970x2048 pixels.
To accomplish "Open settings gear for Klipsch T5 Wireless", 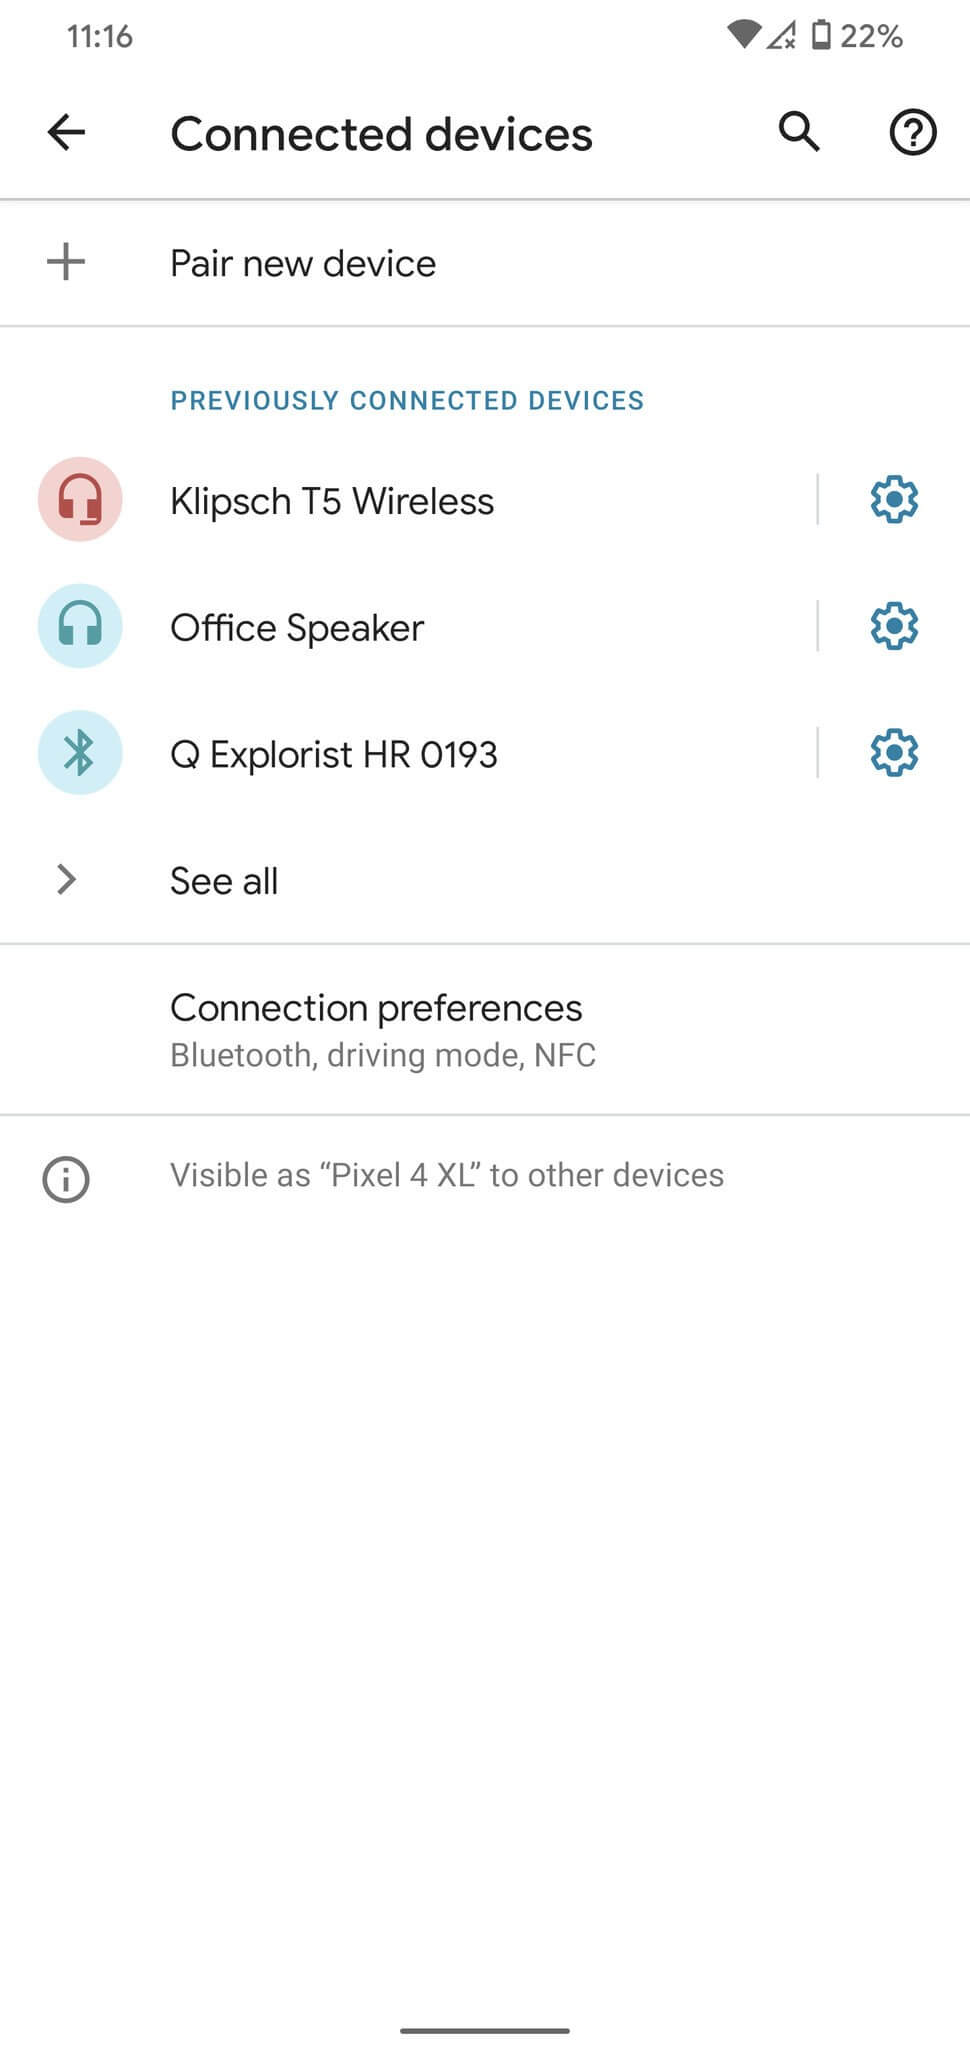I will [894, 499].
